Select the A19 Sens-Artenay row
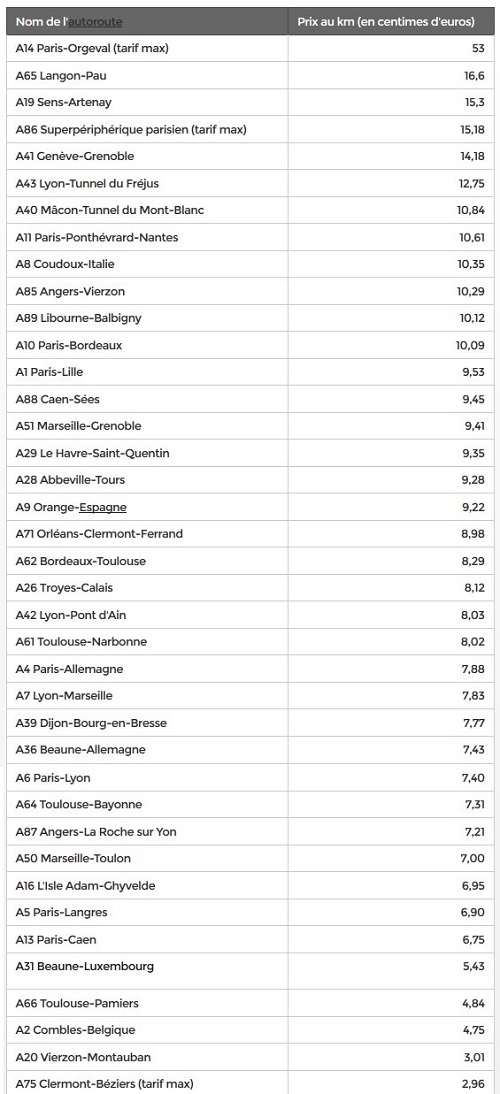 pyautogui.click(x=250, y=103)
